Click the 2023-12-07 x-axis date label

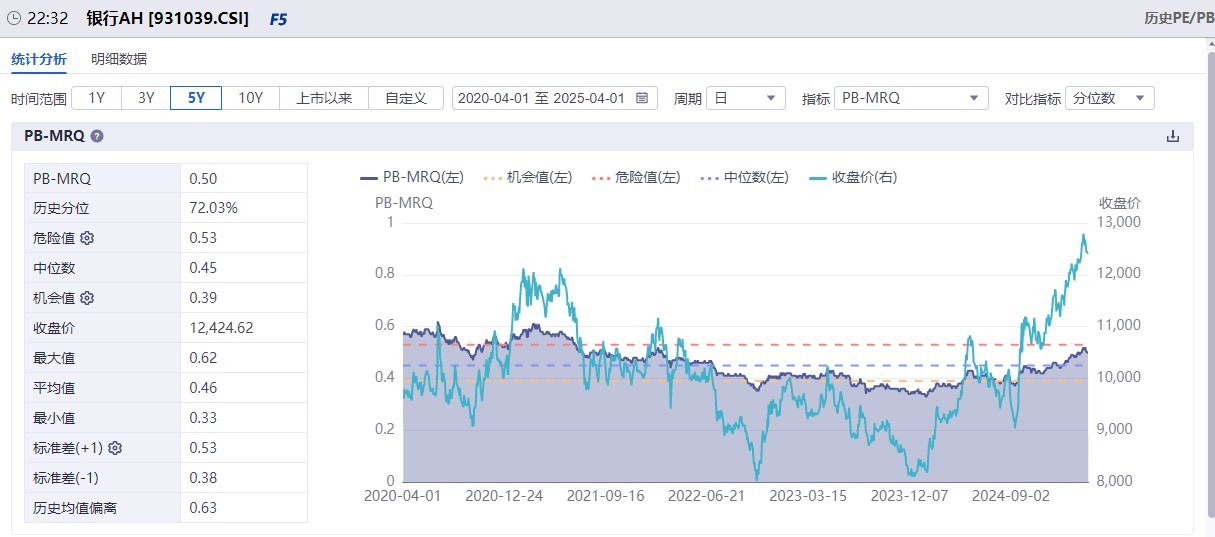tap(908, 495)
